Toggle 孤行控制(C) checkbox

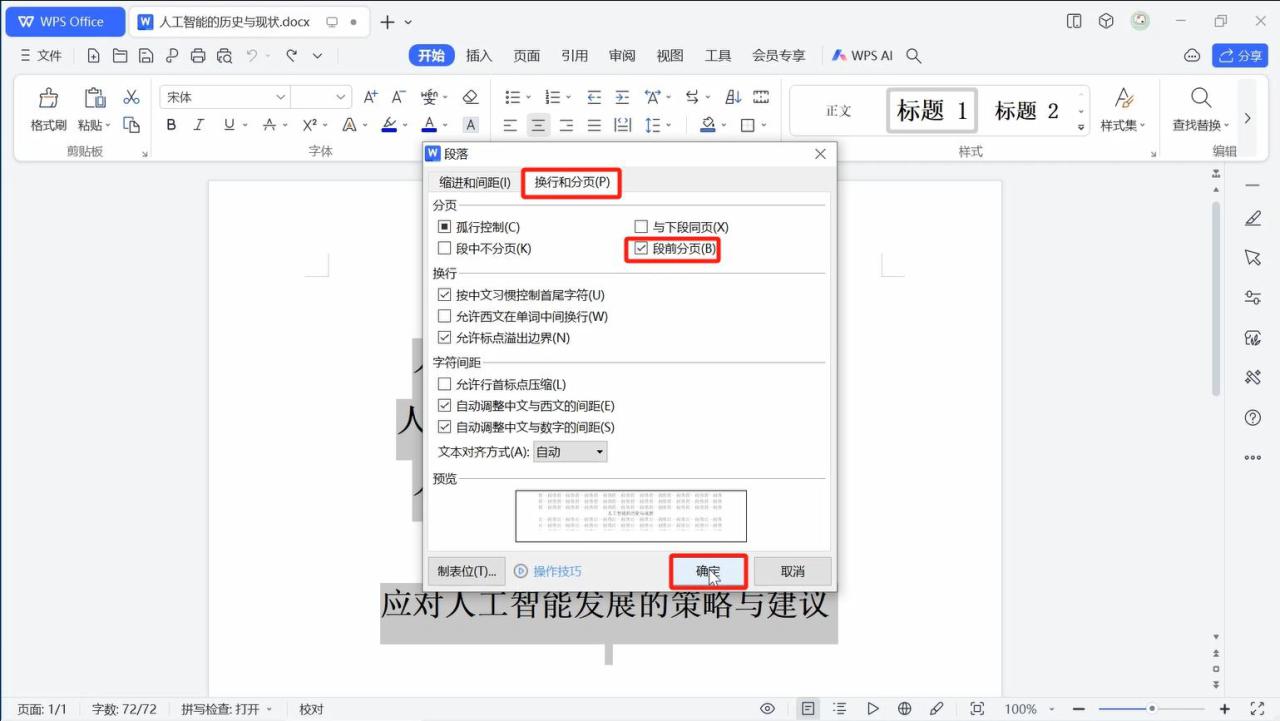pyautogui.click(x=445, y=227)
